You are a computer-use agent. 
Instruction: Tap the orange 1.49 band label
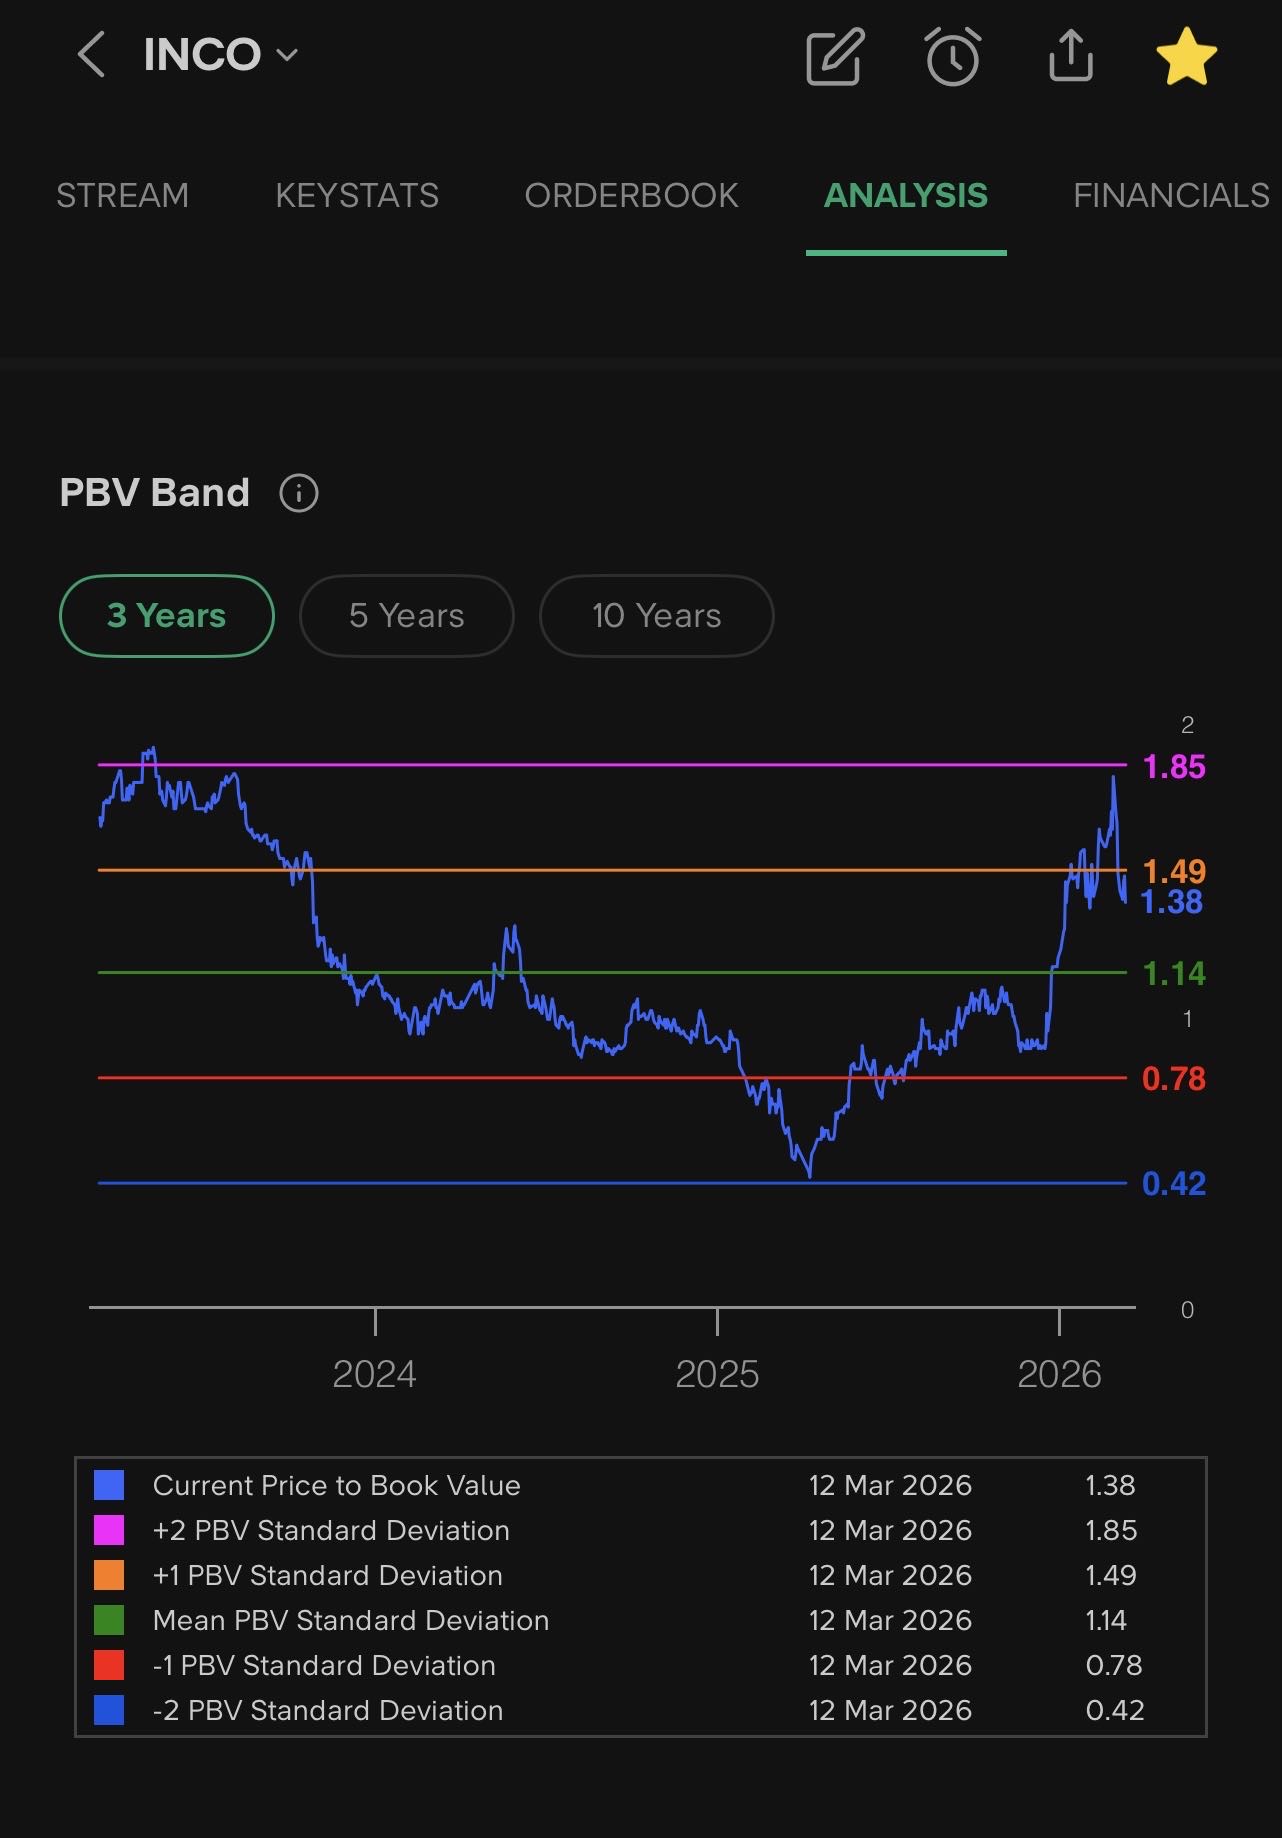click(x=1174, y=871)
